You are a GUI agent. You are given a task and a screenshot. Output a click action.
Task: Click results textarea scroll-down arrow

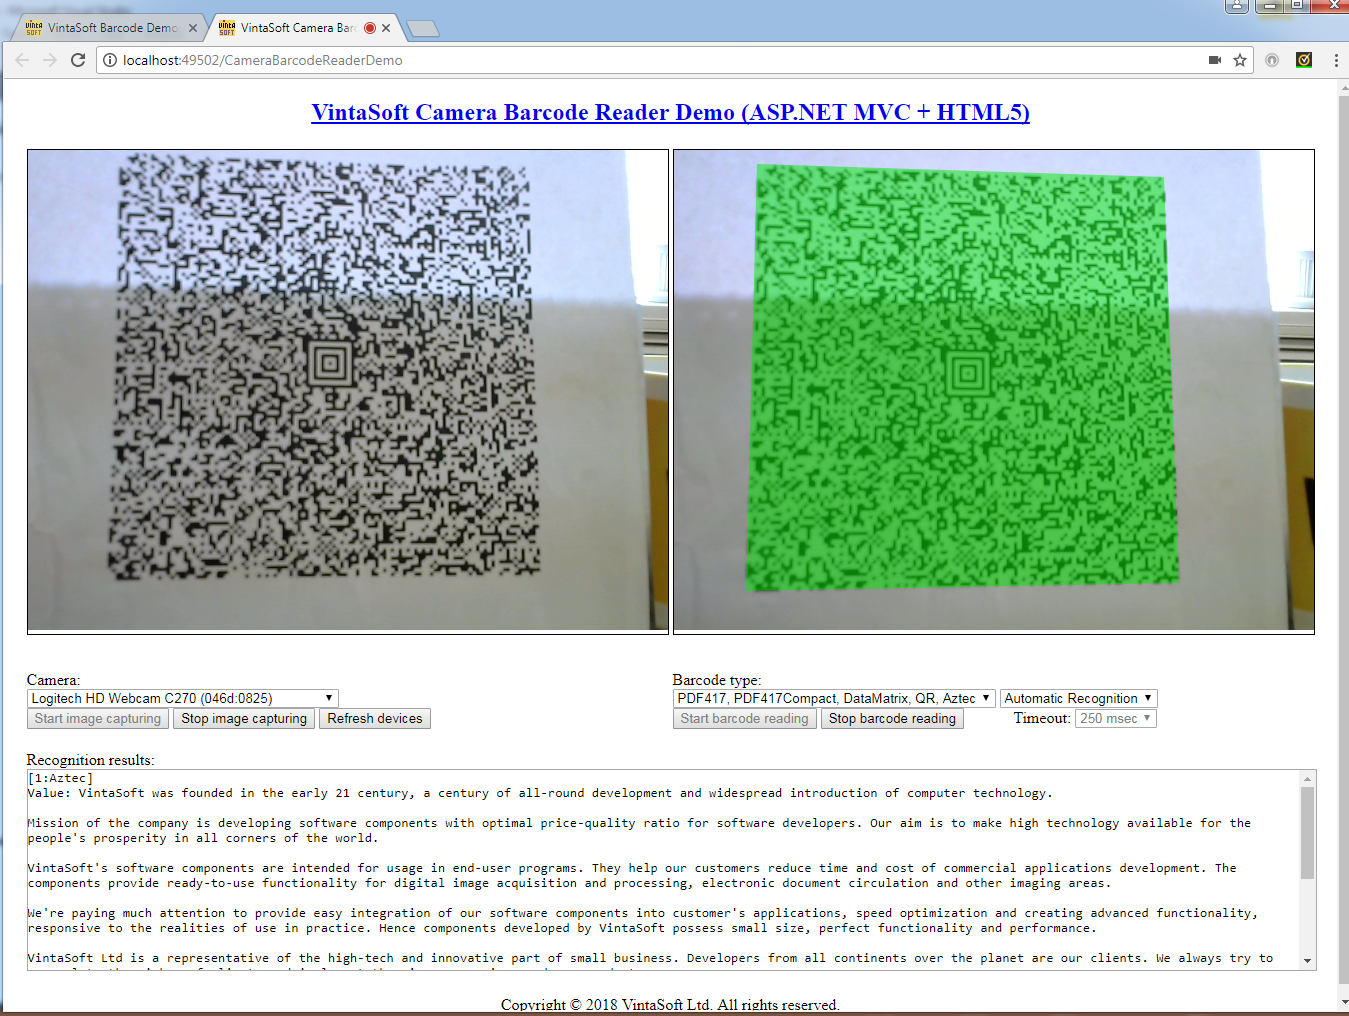point(1307,962)
